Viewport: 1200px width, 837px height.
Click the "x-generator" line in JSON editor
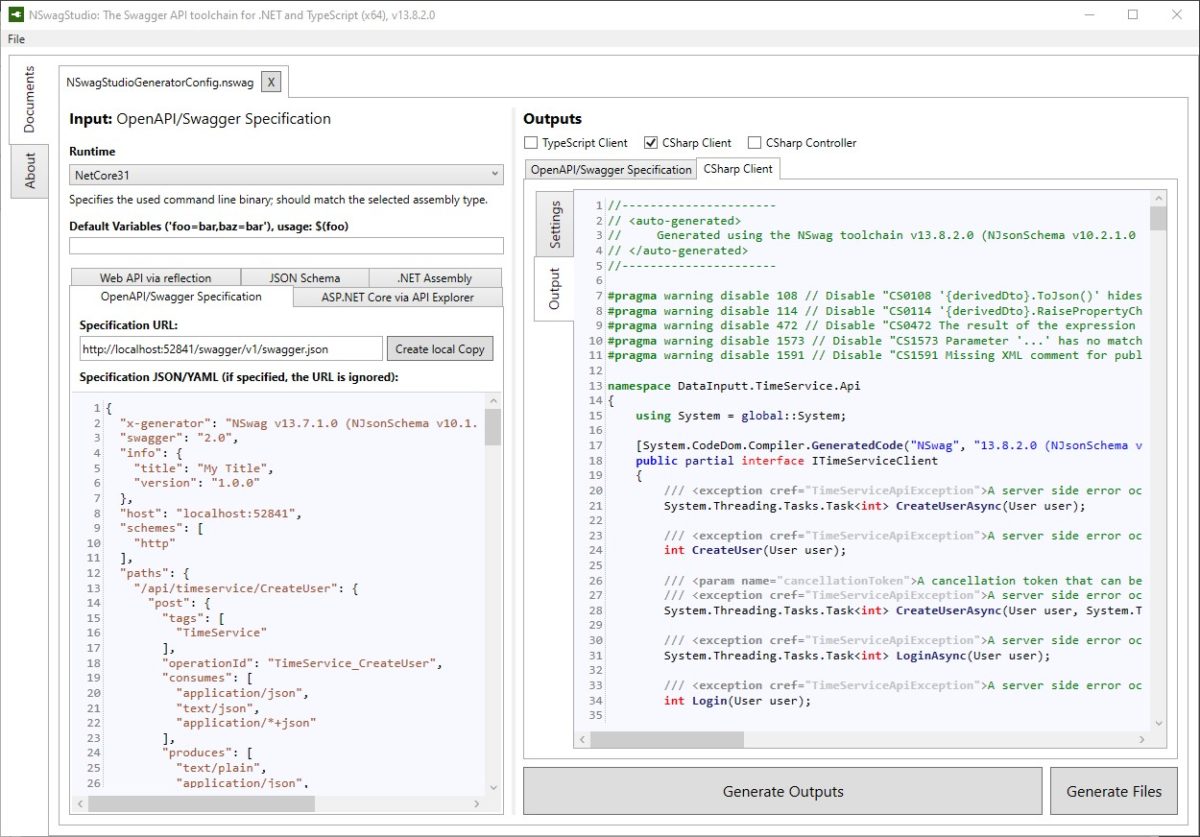[300, 423]
